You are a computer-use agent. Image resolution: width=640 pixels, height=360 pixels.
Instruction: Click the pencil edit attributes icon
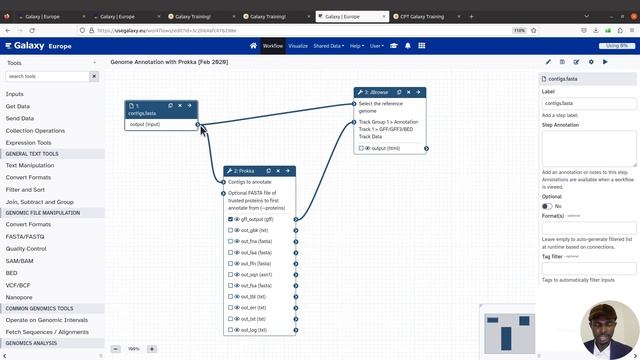548,62
